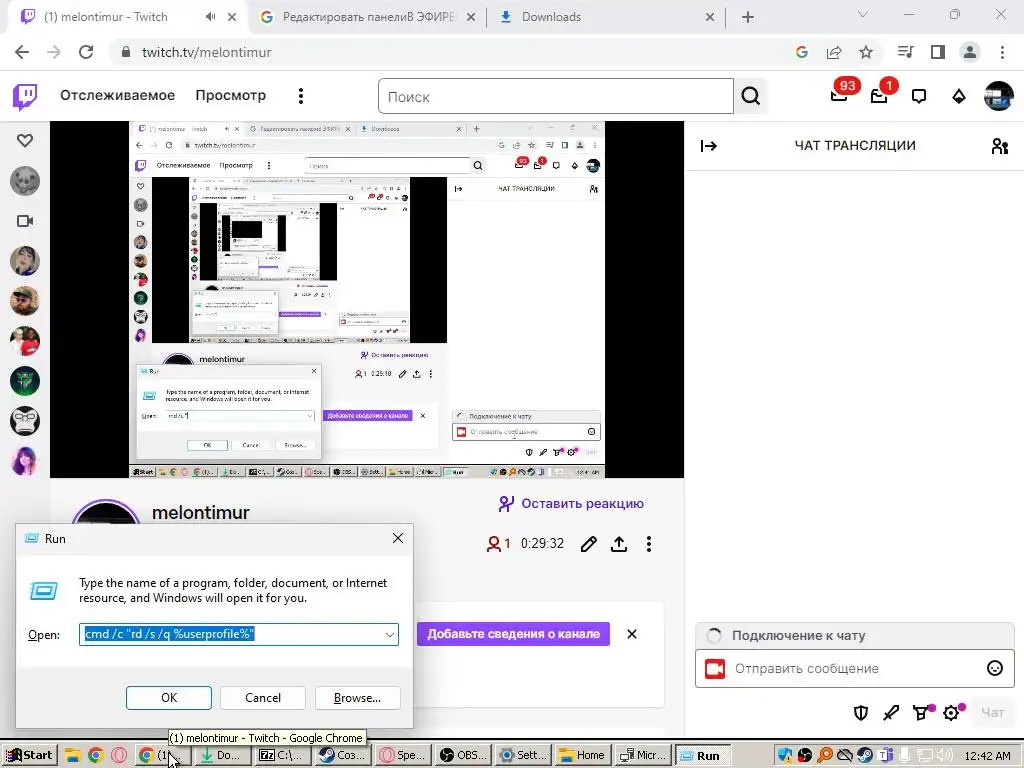Image resolution: width=1024 pixels, height=768 pixels.
Task: Open the emoji picker in chat input
Action: 995,668
